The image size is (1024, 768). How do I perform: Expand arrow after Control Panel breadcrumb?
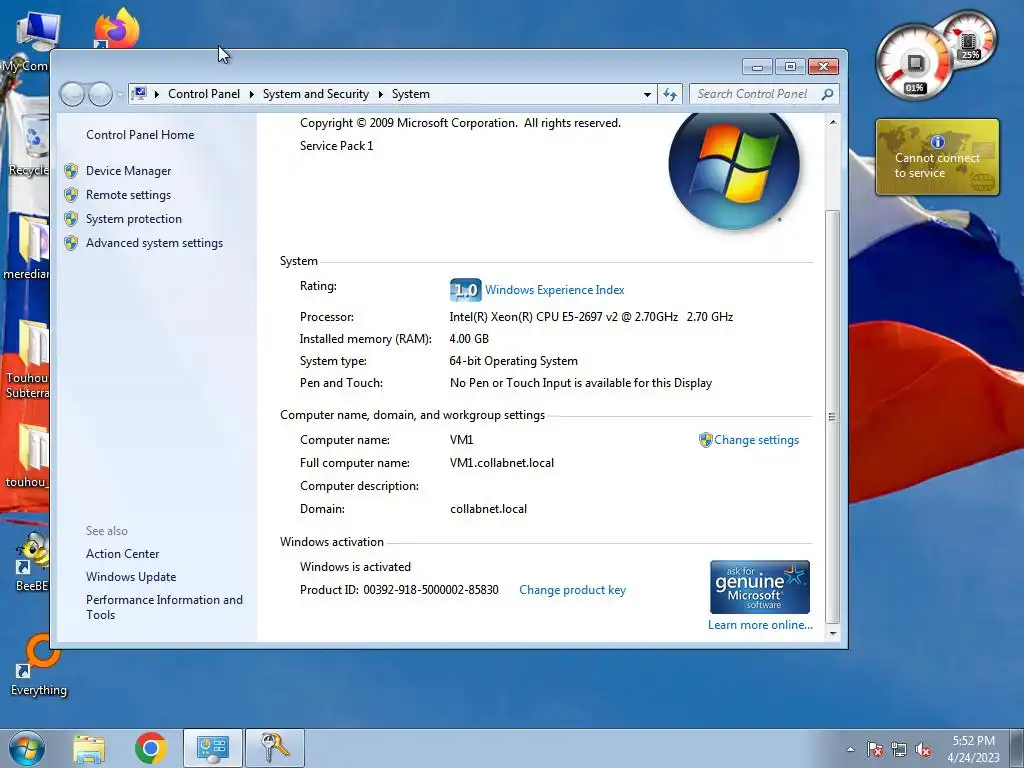pyautogui.click(x=251, y=94)
